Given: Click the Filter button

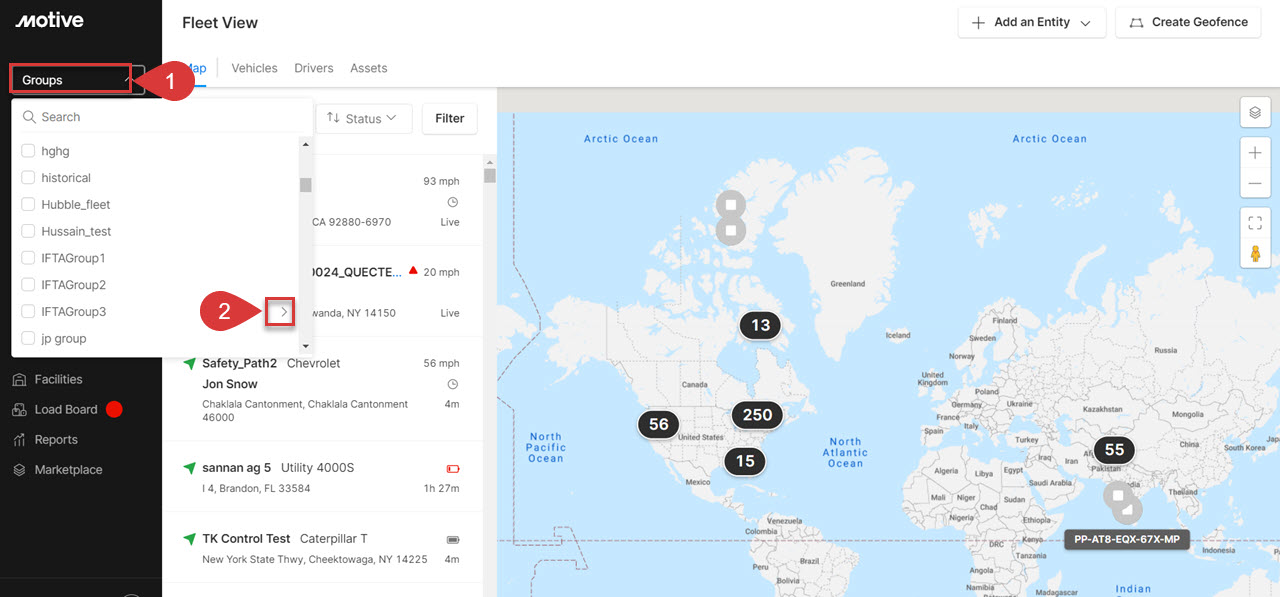Looking at the screenshot, I should [449, 118].
